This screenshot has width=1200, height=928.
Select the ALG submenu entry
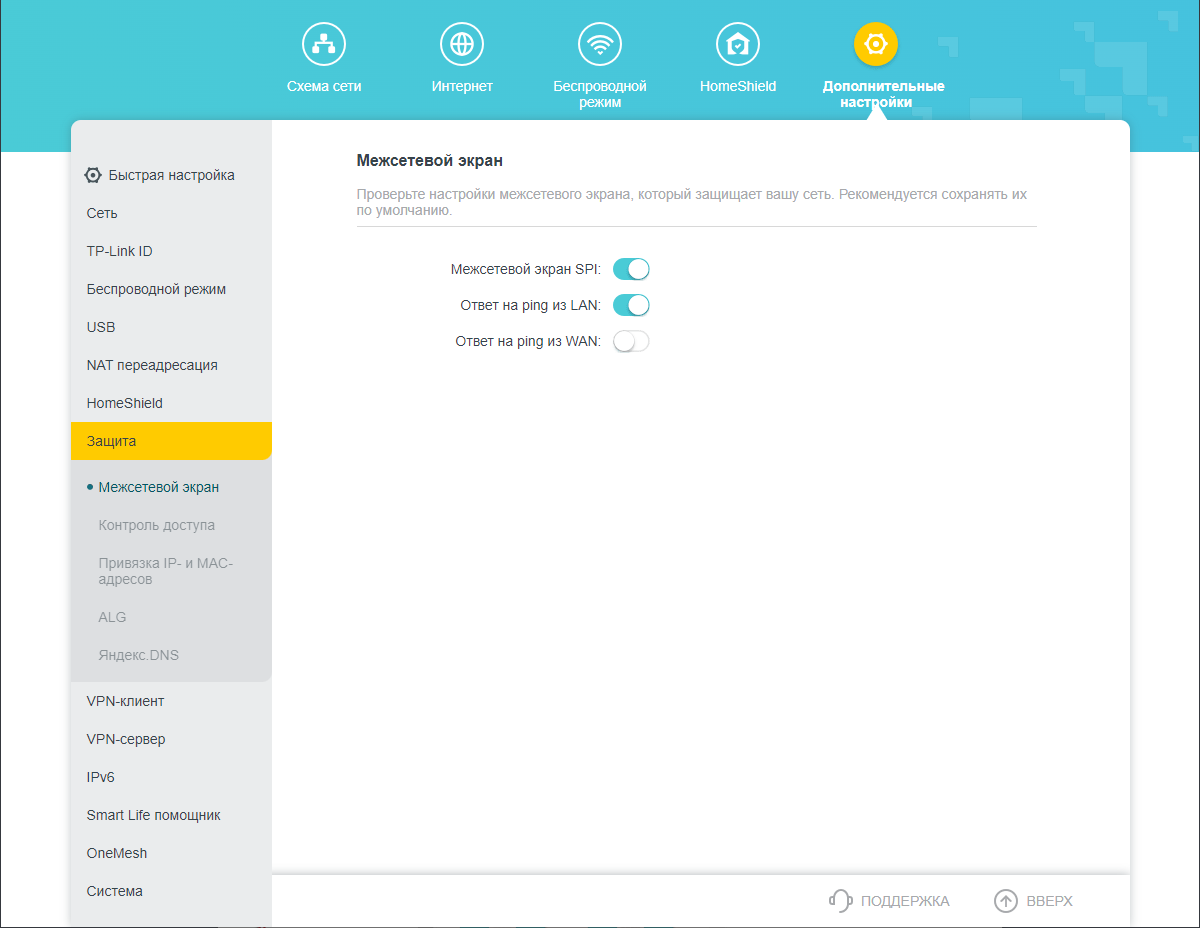pos(112,617)
